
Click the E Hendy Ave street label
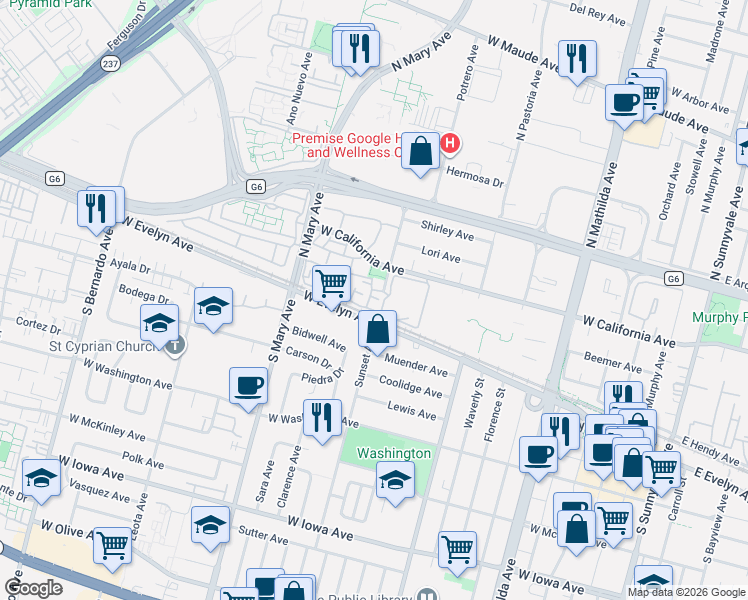710,451
